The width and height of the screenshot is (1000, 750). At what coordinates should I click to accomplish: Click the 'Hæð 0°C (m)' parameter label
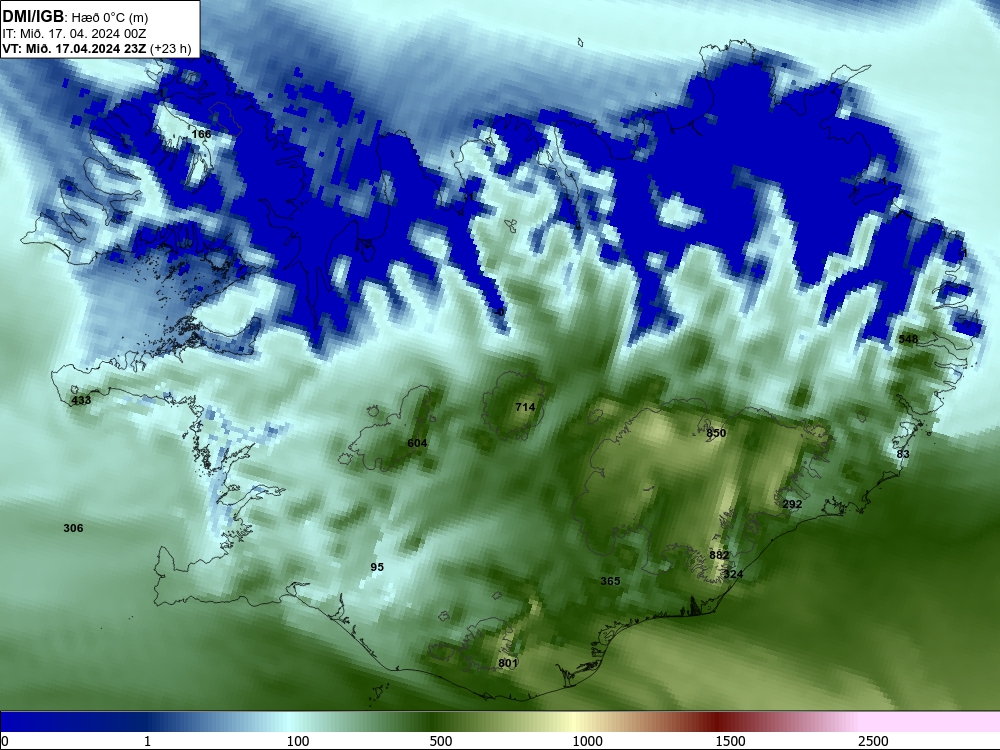coord(110,17)
